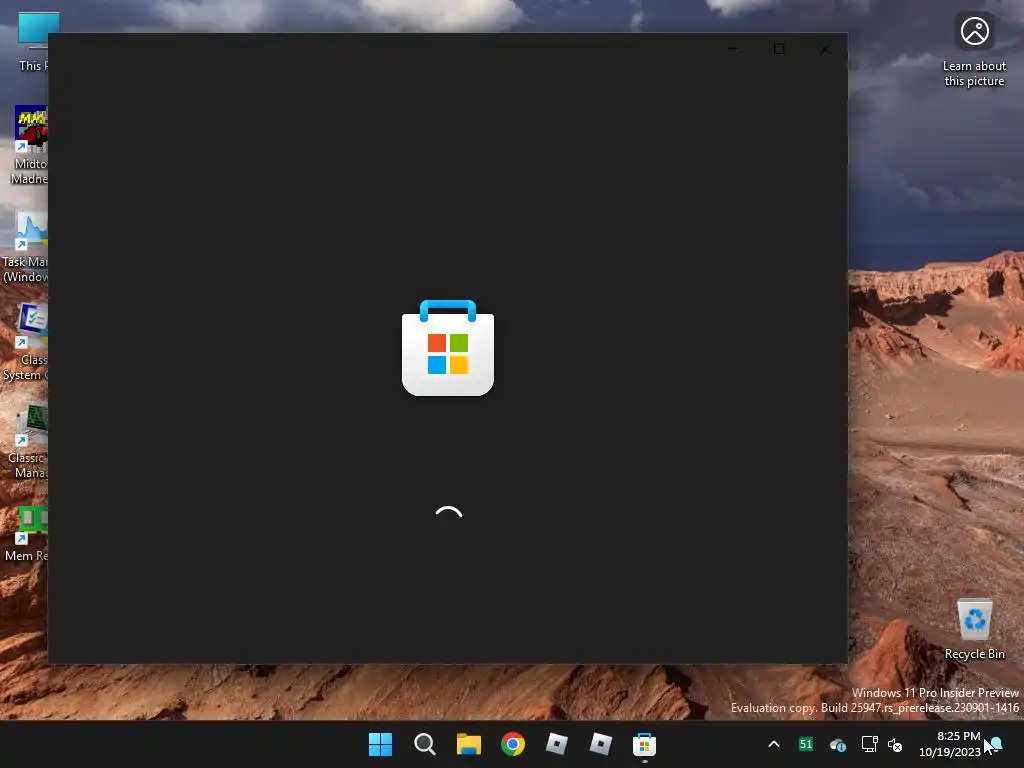Click the muted volume tray icon
The width and height of the screenshot is (1024, 768).
click(895, 744)
